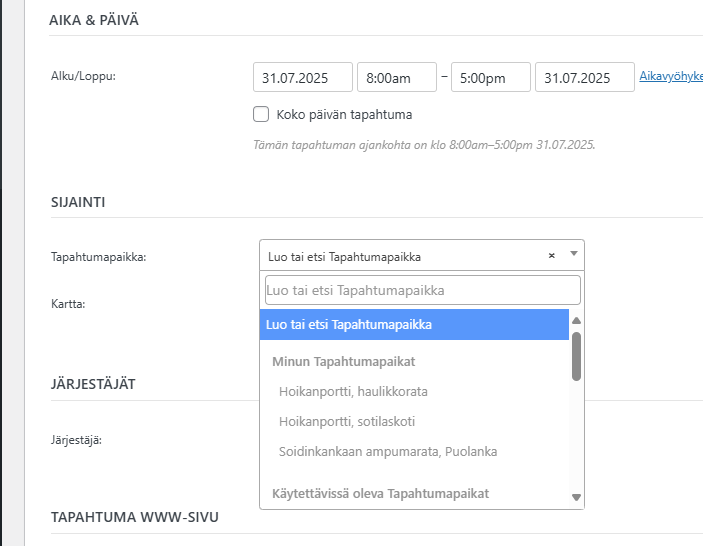Open the 8:00am start time field
The width and height of the screenshot is (703, 546).
click(396, 78)
